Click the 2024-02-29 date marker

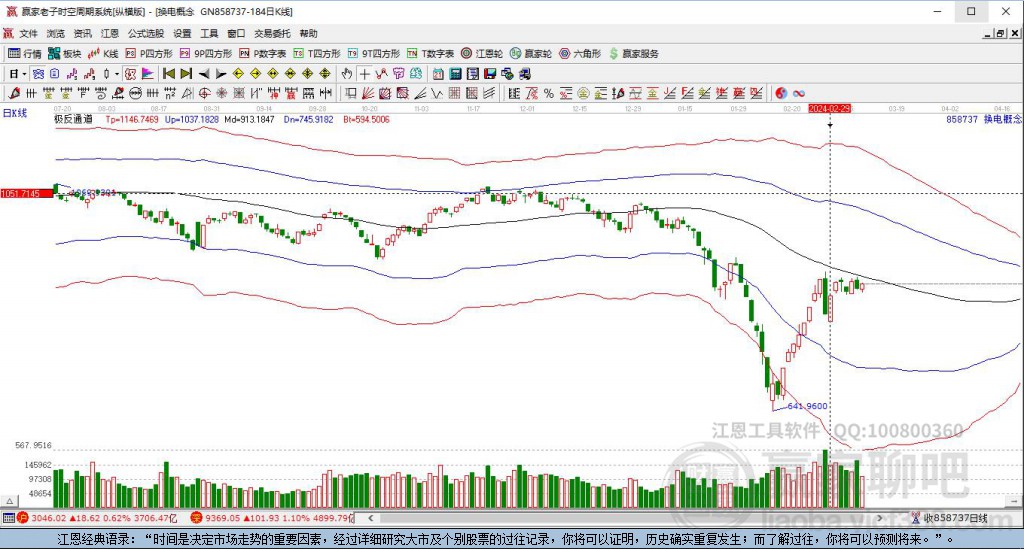coord(830,108)
